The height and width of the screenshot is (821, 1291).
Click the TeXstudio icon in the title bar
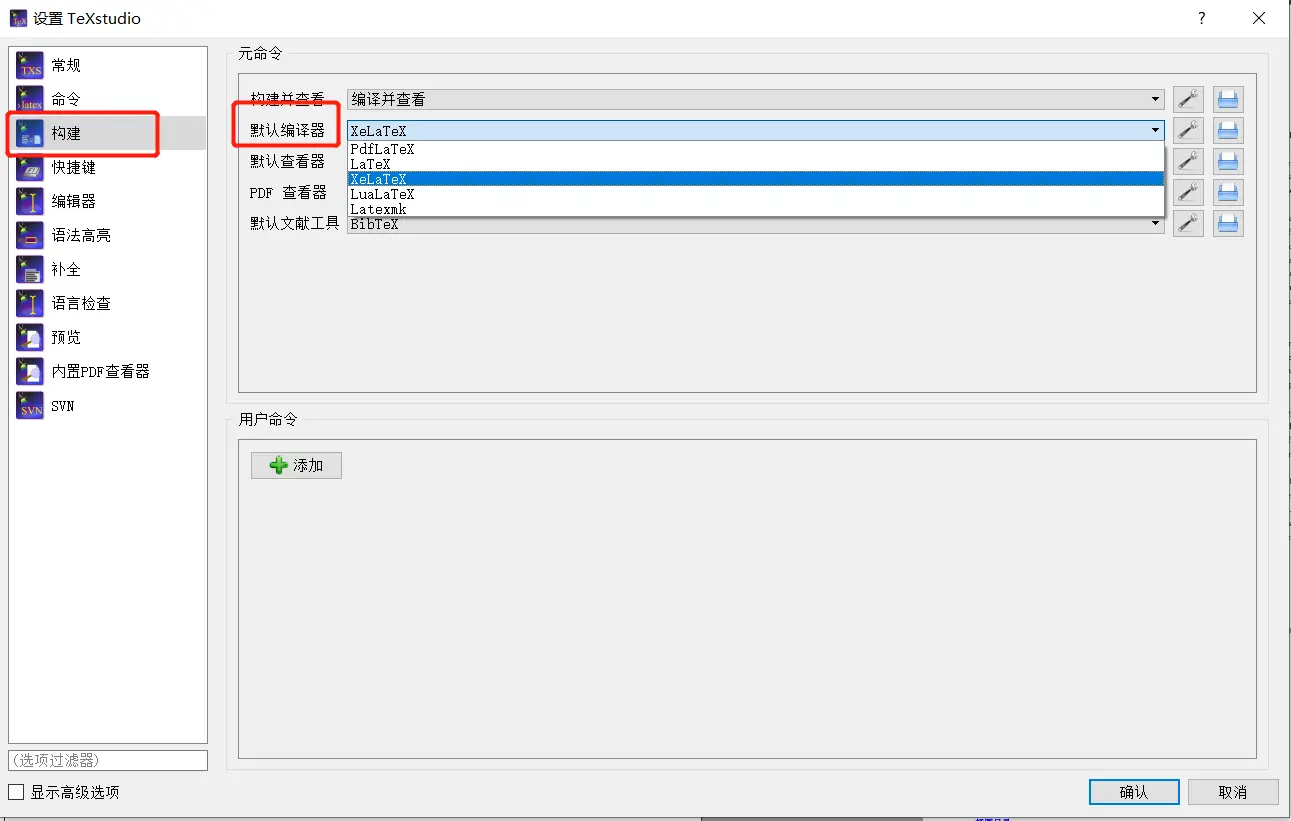pos(18,18)
